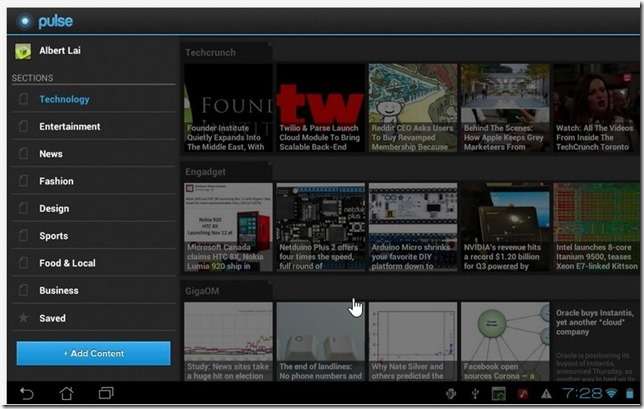
Task: Open Albert Lai's profile avatar
Action: pos(23,51)
